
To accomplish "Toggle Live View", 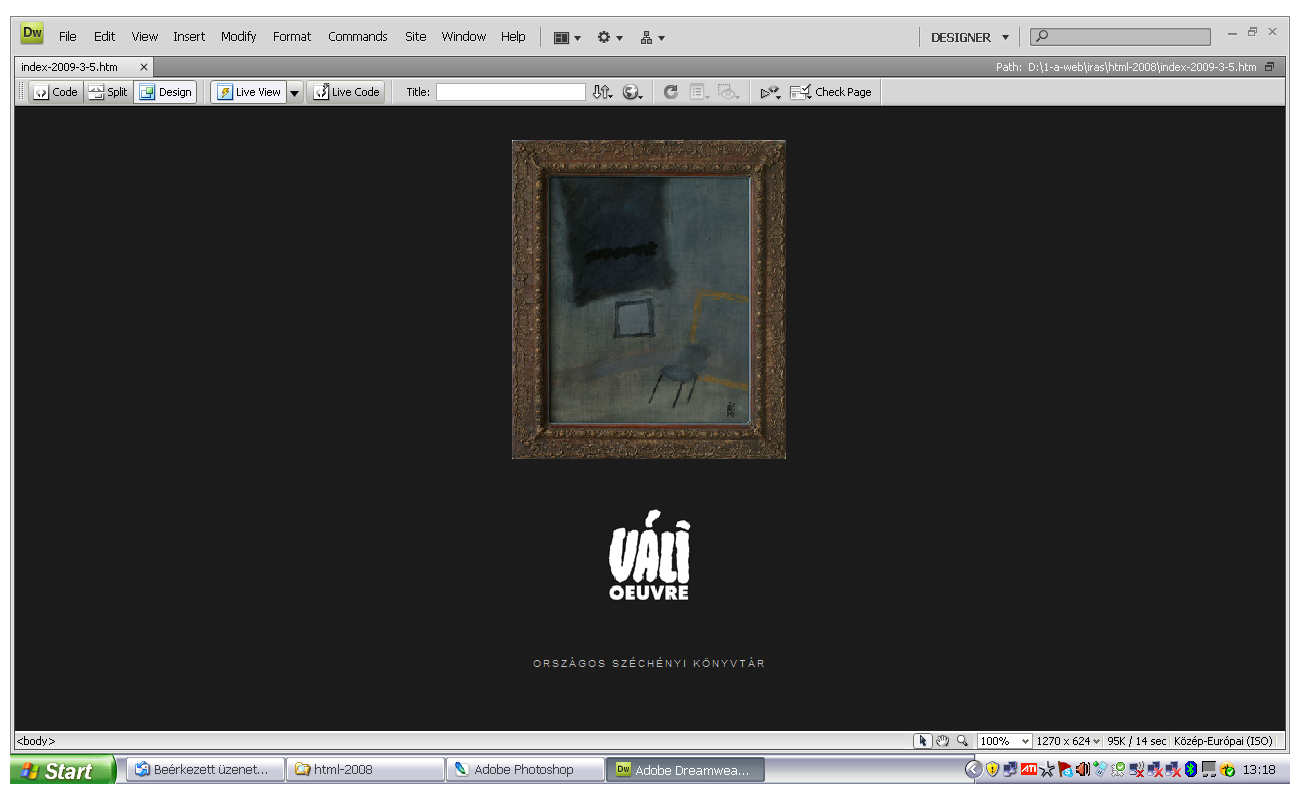I will click(x=249, y=92).
